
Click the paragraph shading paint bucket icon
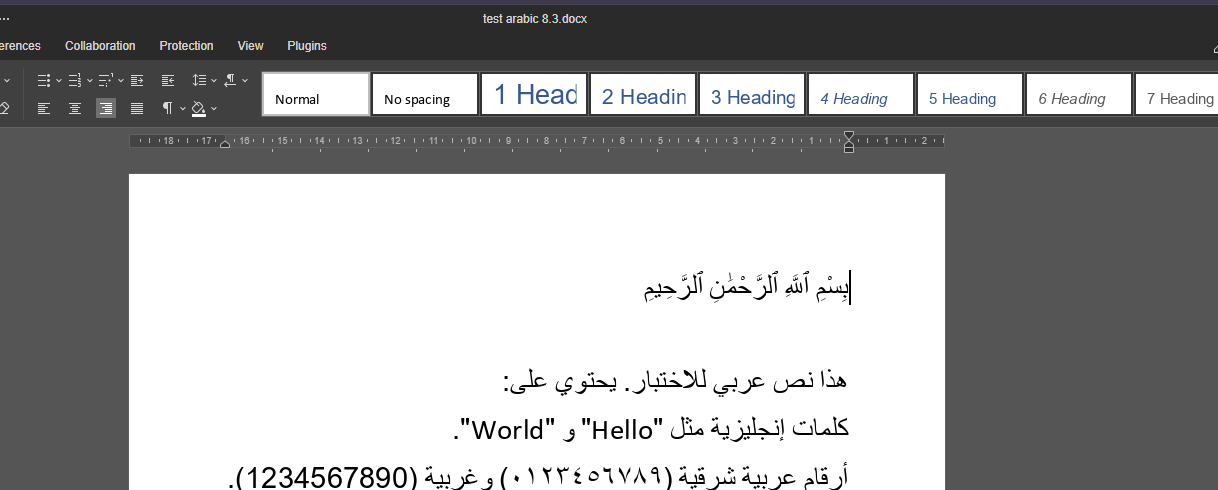coord(198,108)
